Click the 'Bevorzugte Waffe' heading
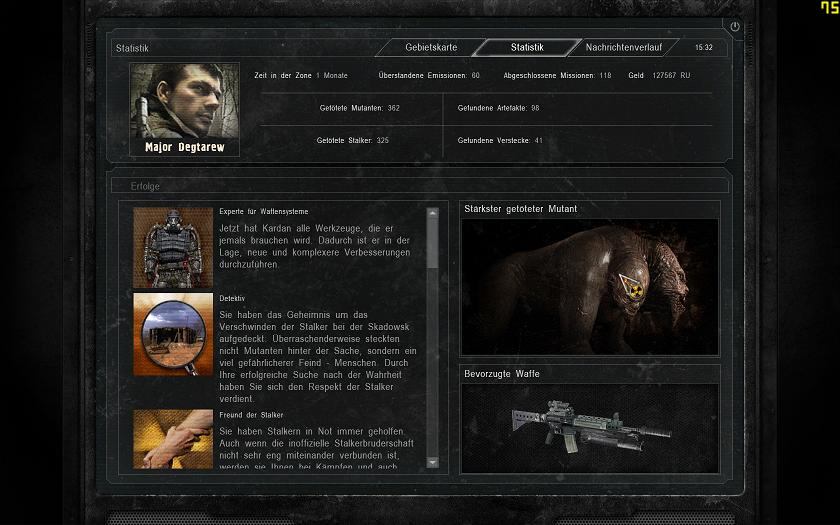This screenshot has width=840, height=525. (502, 374)
